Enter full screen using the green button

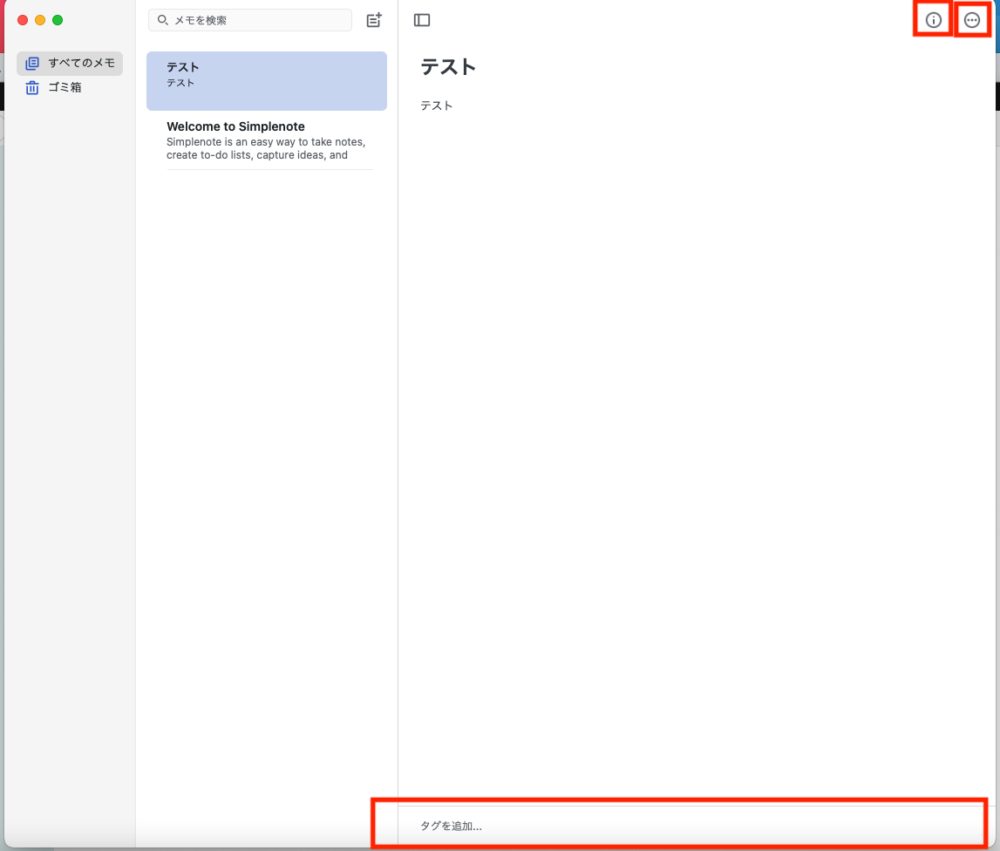(x=58, y=20)
